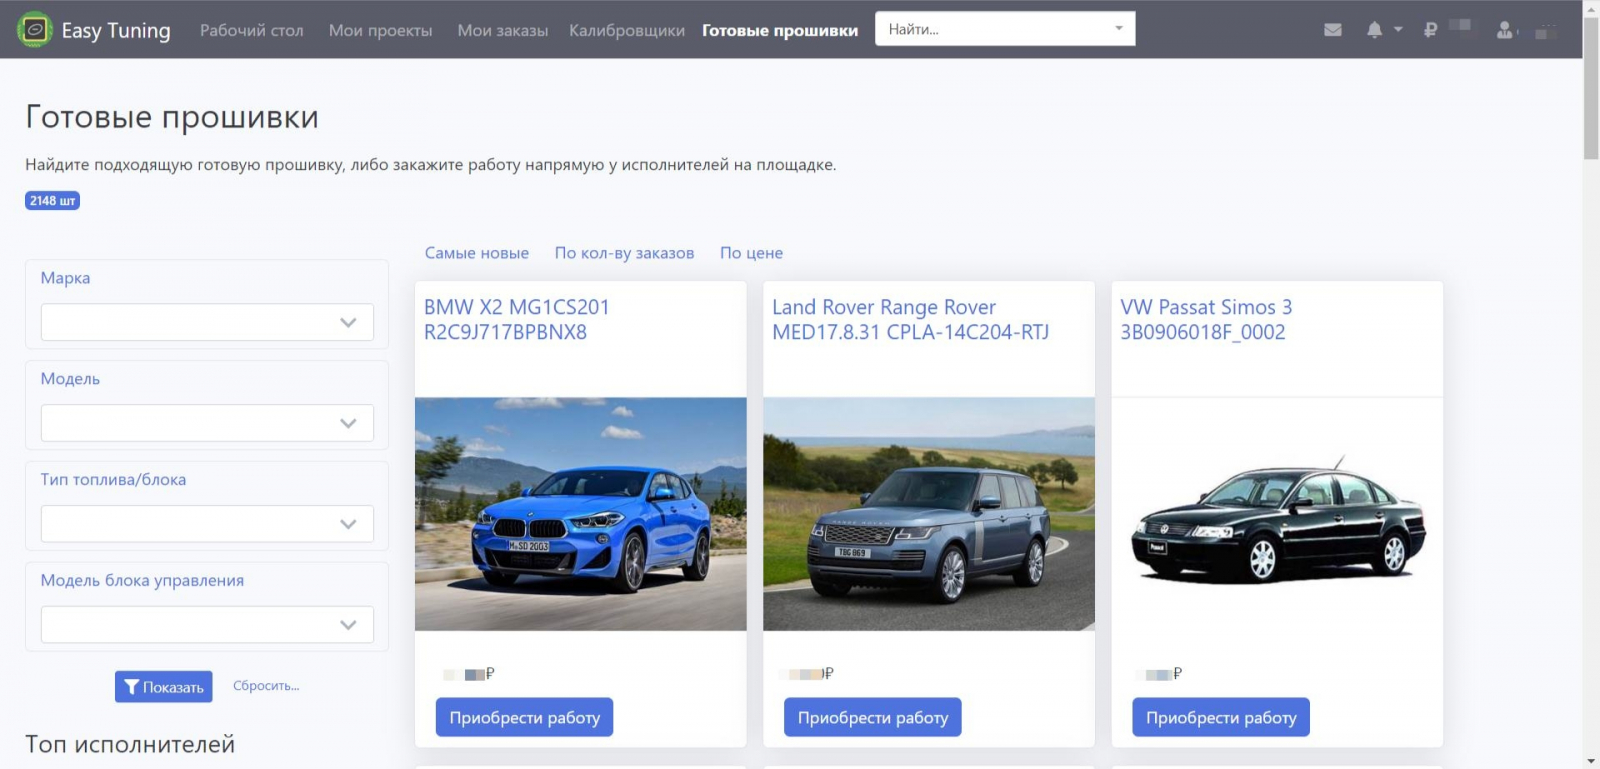Click the Range Rover photo
The image size is (1600, 769).
[929, 514]
